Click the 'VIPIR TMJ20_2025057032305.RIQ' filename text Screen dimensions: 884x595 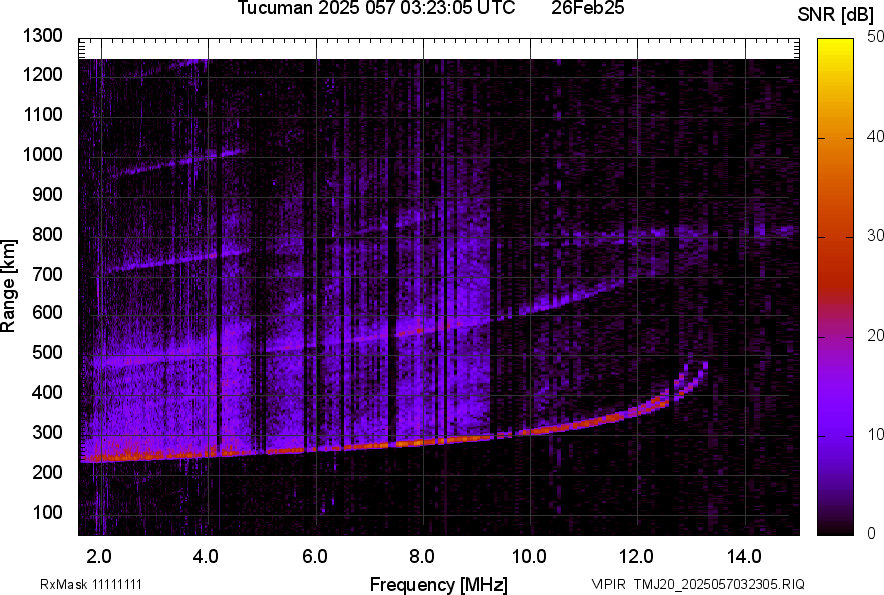697,584
